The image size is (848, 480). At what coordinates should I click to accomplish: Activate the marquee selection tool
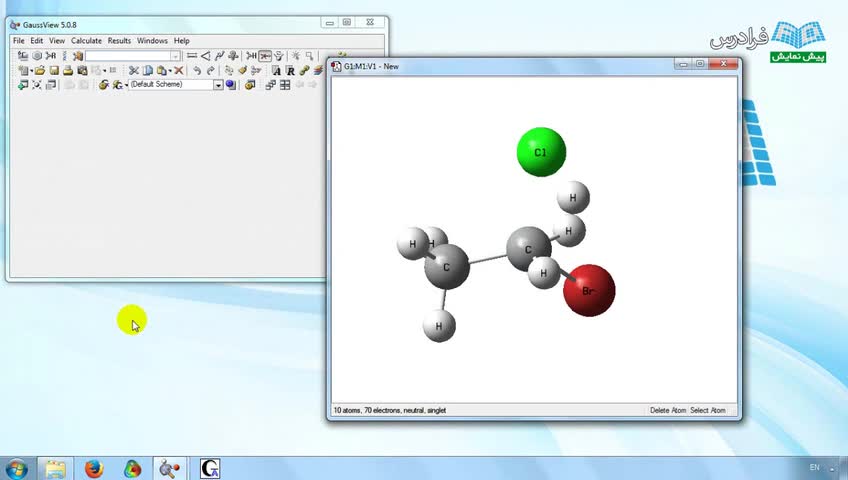(309, 56)
